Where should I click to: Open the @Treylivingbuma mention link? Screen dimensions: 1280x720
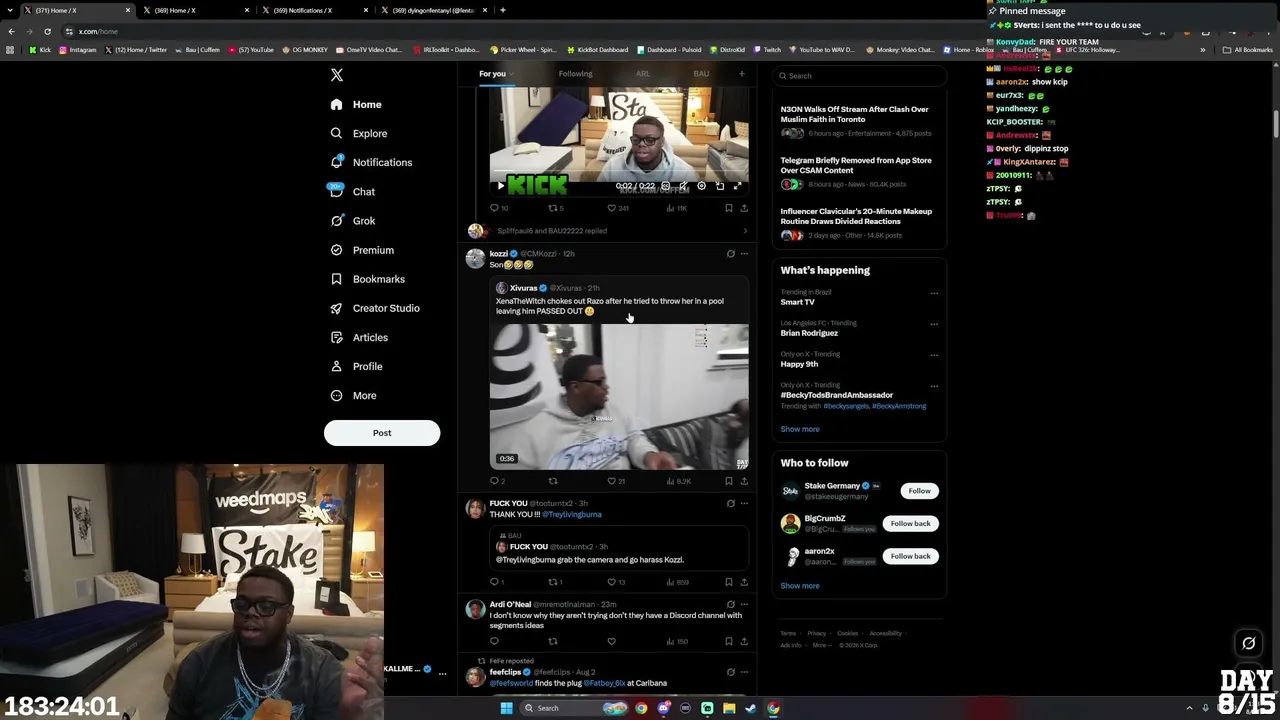572,515
